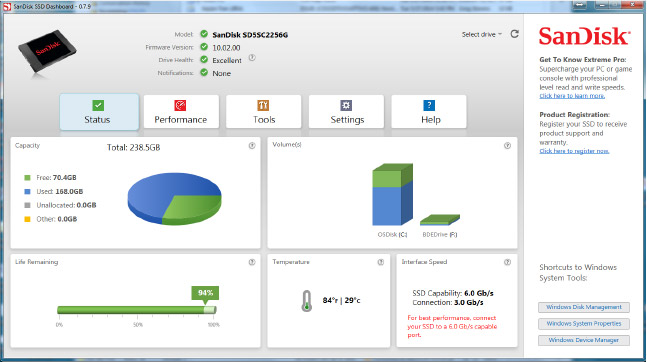
Task: Click the Temperature panel help icon
Action: point(381,262)
